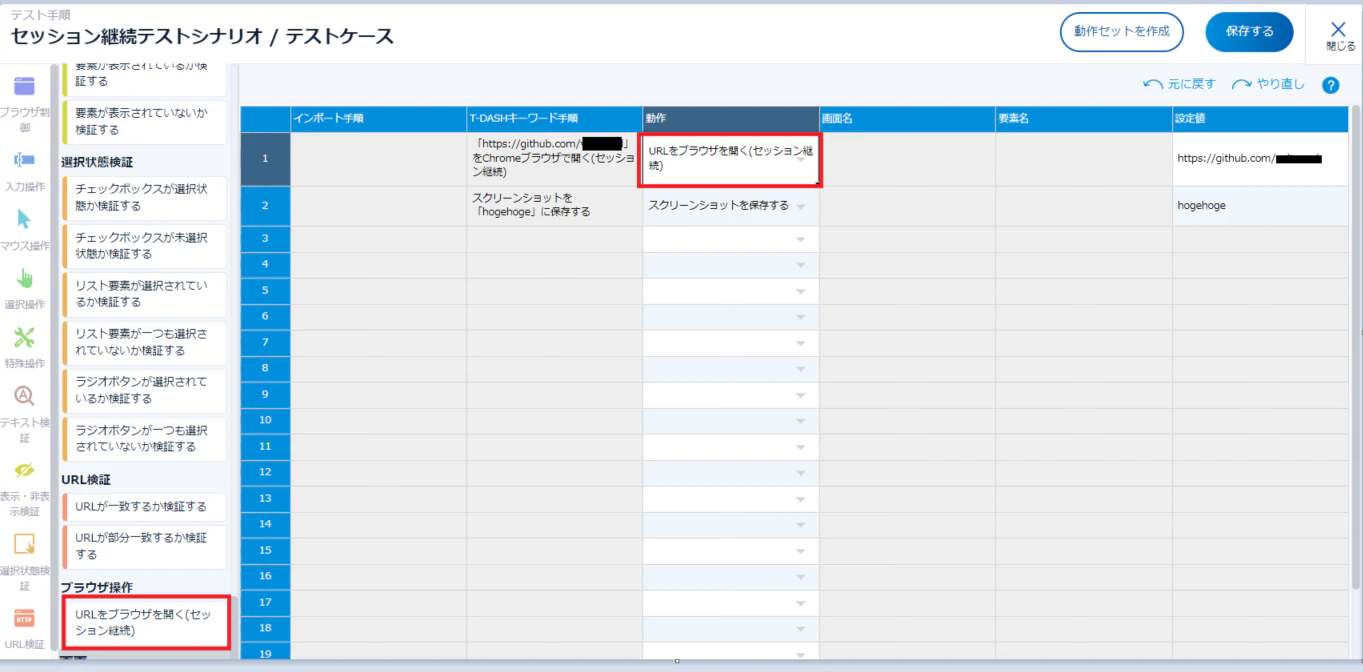This screenshot has width=1363, height=672.
Task: Expand the 動作 dropdown in row 3
Action: (x=801, y=239)
